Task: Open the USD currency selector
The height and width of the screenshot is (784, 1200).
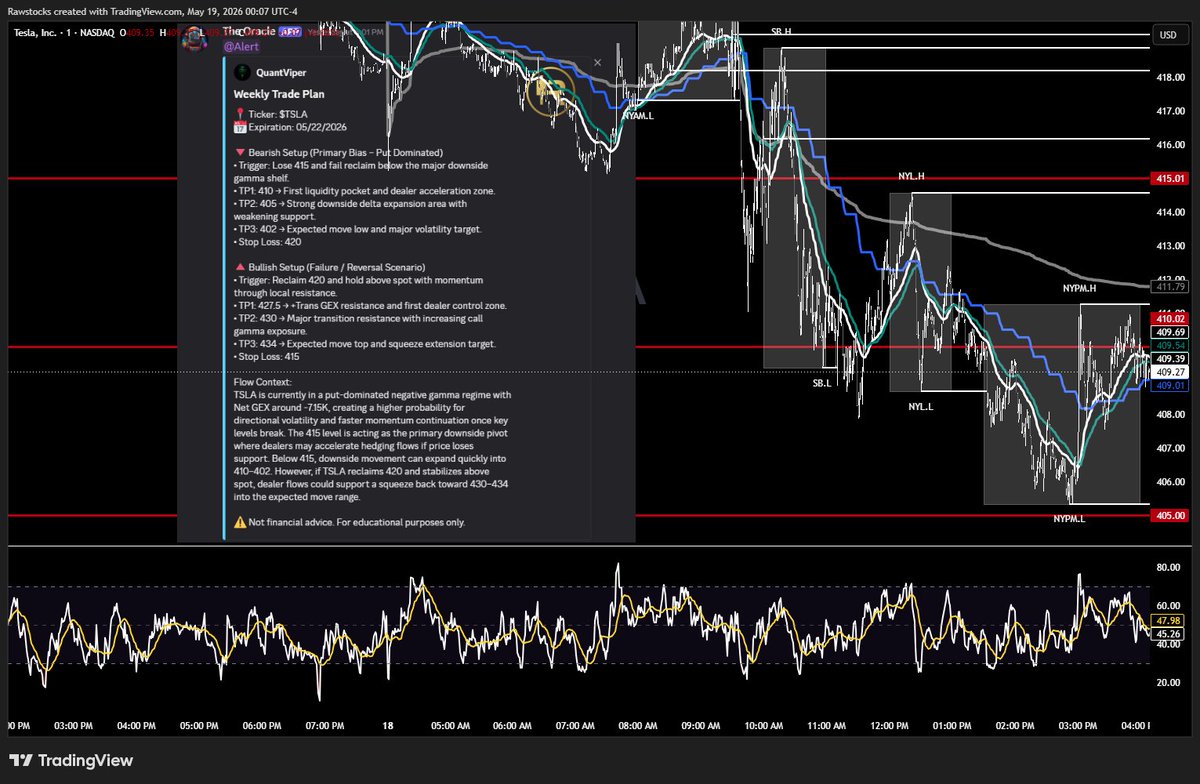Action: point(1168,34)
